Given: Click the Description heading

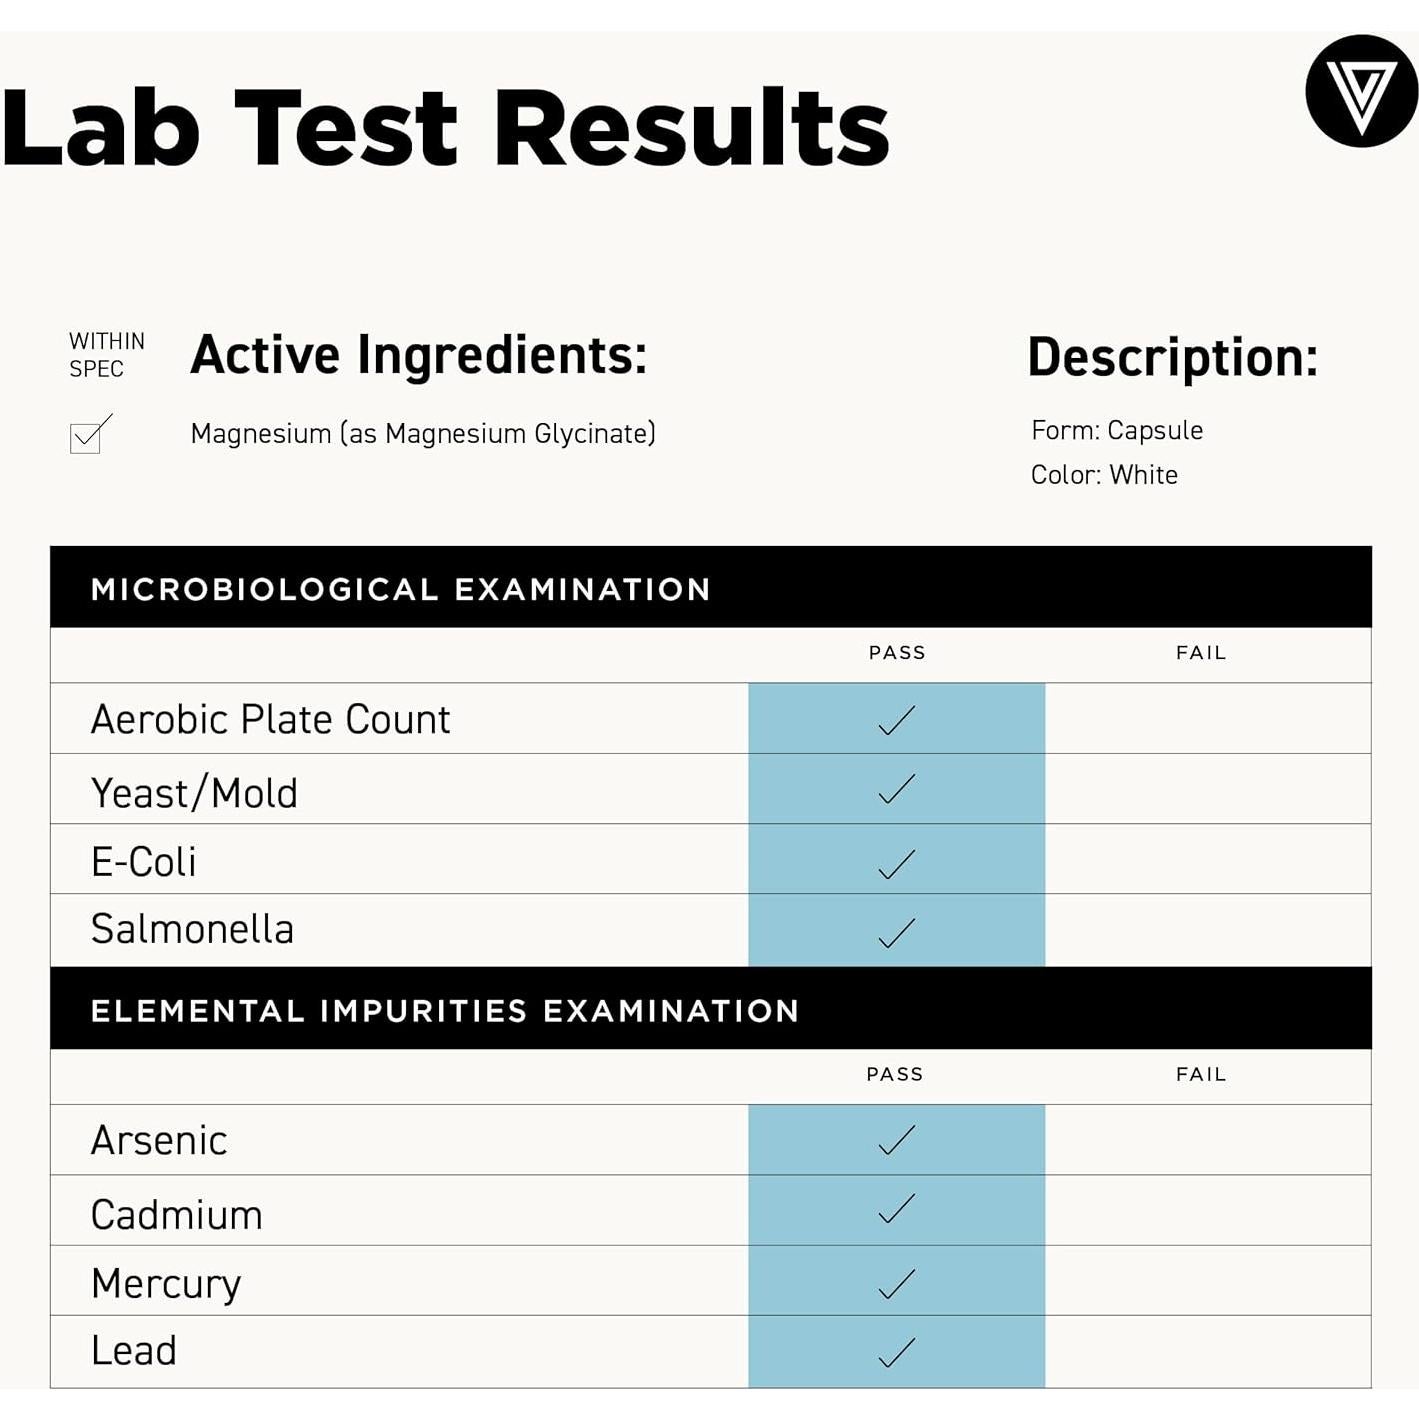Looking at the screenshot, I should (1172, 357).
